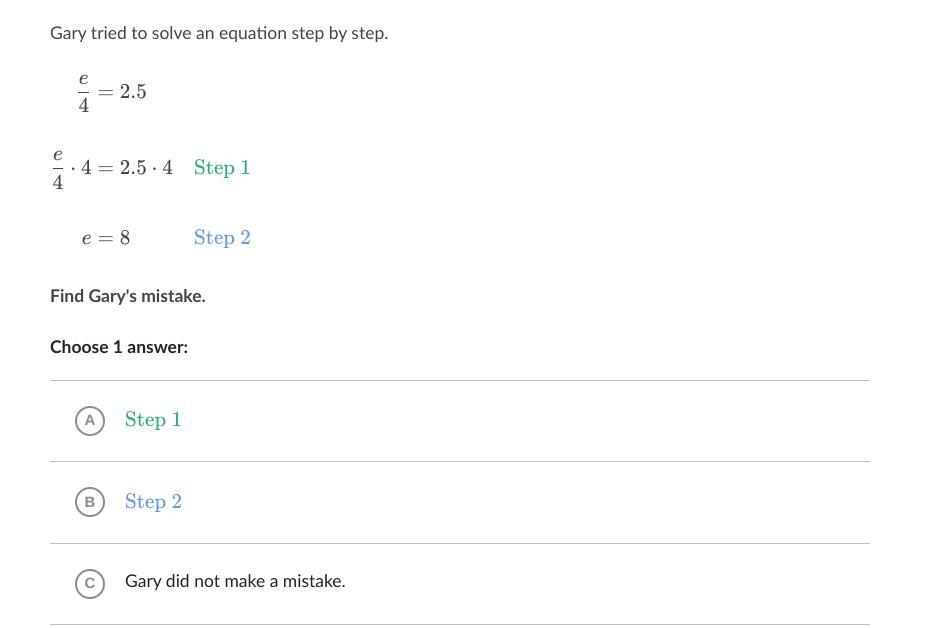Viewport: 926px width, 628px height.
Task: Click the 2.5 in the original equation
Action: pyautogui.click(x=133, y=92)
